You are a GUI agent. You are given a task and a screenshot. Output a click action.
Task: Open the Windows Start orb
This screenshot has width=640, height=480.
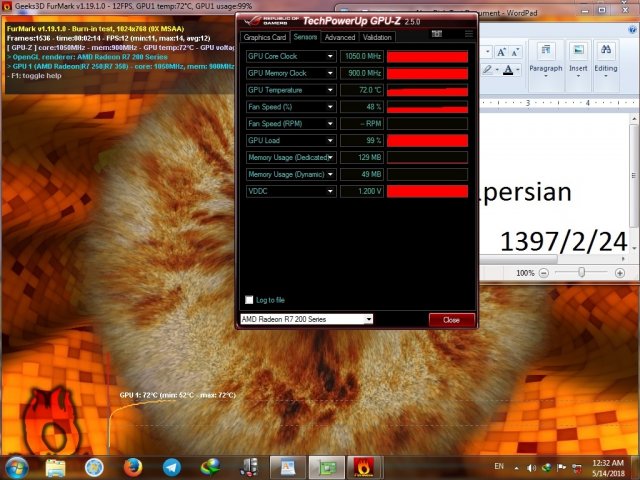pyautogui.click(x=16, y=467)
